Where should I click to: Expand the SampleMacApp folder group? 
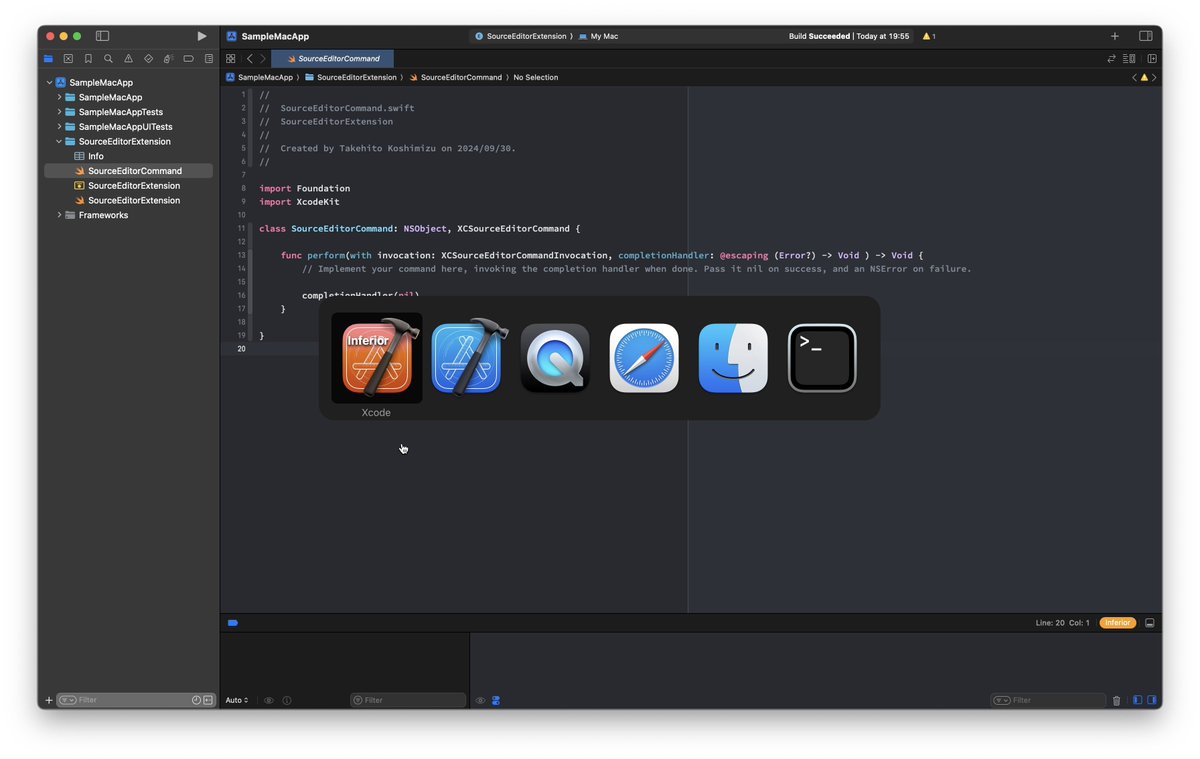click(59, 97)
